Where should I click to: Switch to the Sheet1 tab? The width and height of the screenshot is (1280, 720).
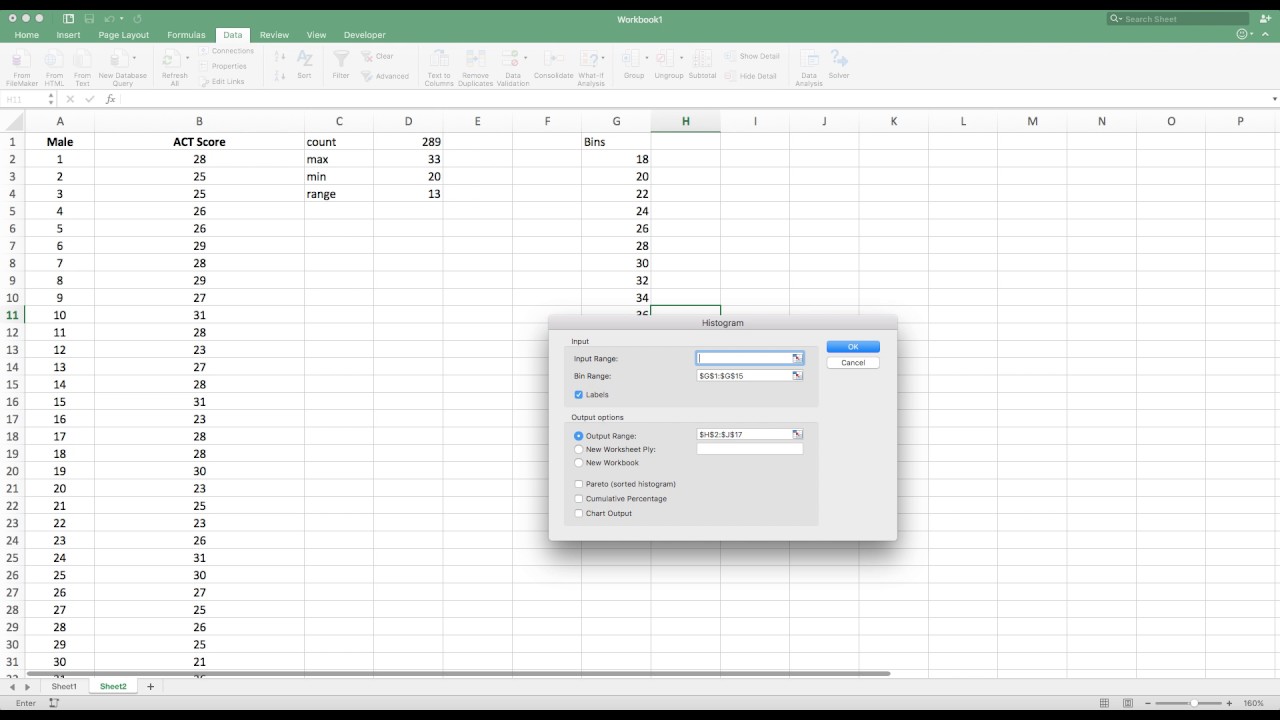click(x=64, y=687)
